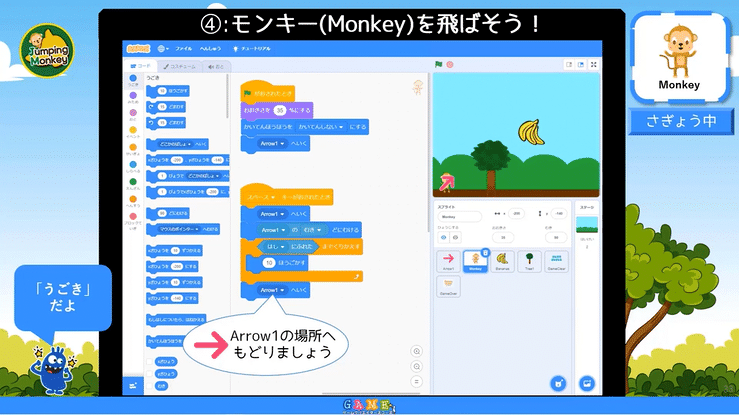Click the sprite x position field
The height and width of the screenshot is (415, 739).
516,213
